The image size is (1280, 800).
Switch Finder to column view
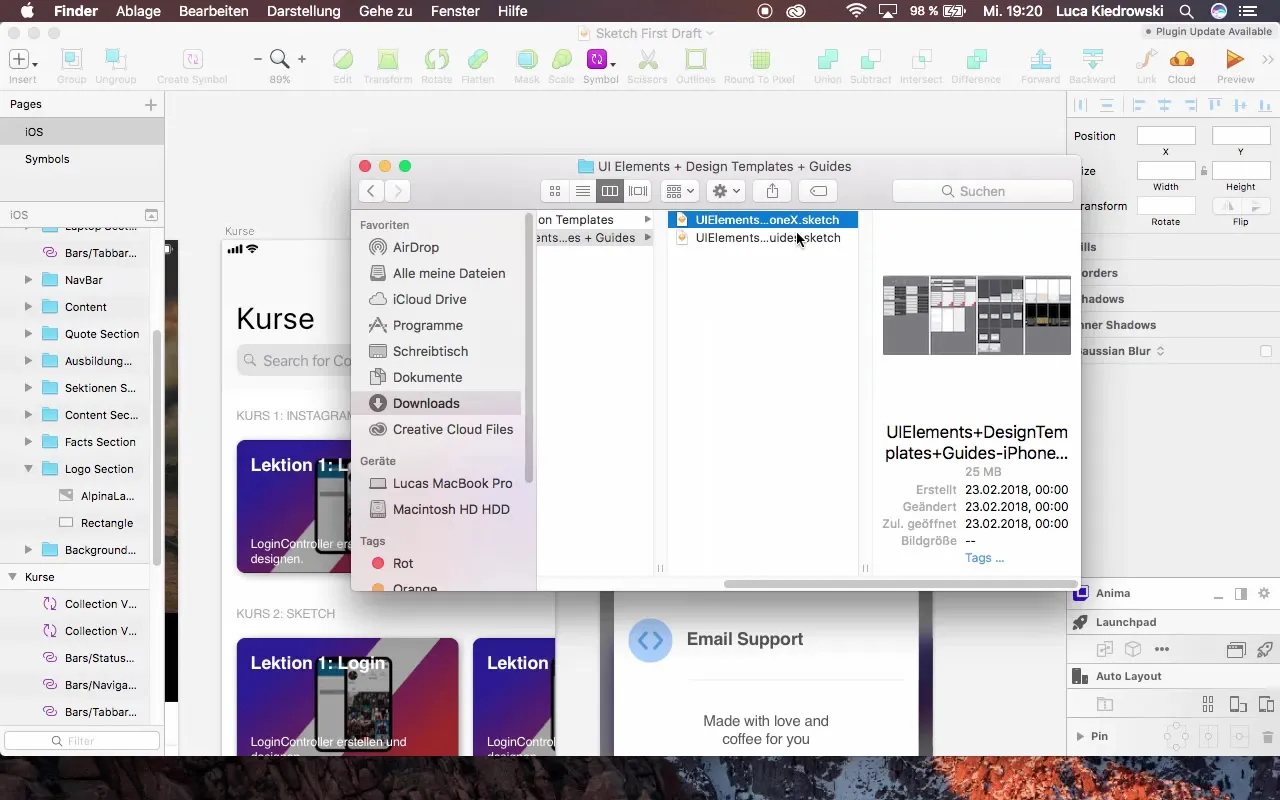click(x=609, y=191)
